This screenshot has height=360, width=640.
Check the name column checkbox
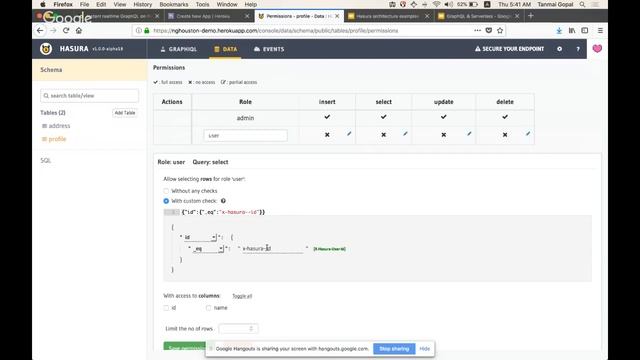pyautogui.click(x=209, y=308)
